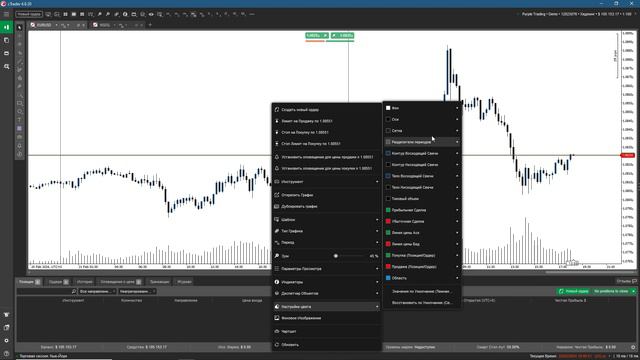Screen dimensions: 640x360
Task: Open Фоновое Изображение menu entry
Action: [x=327, y=318]
